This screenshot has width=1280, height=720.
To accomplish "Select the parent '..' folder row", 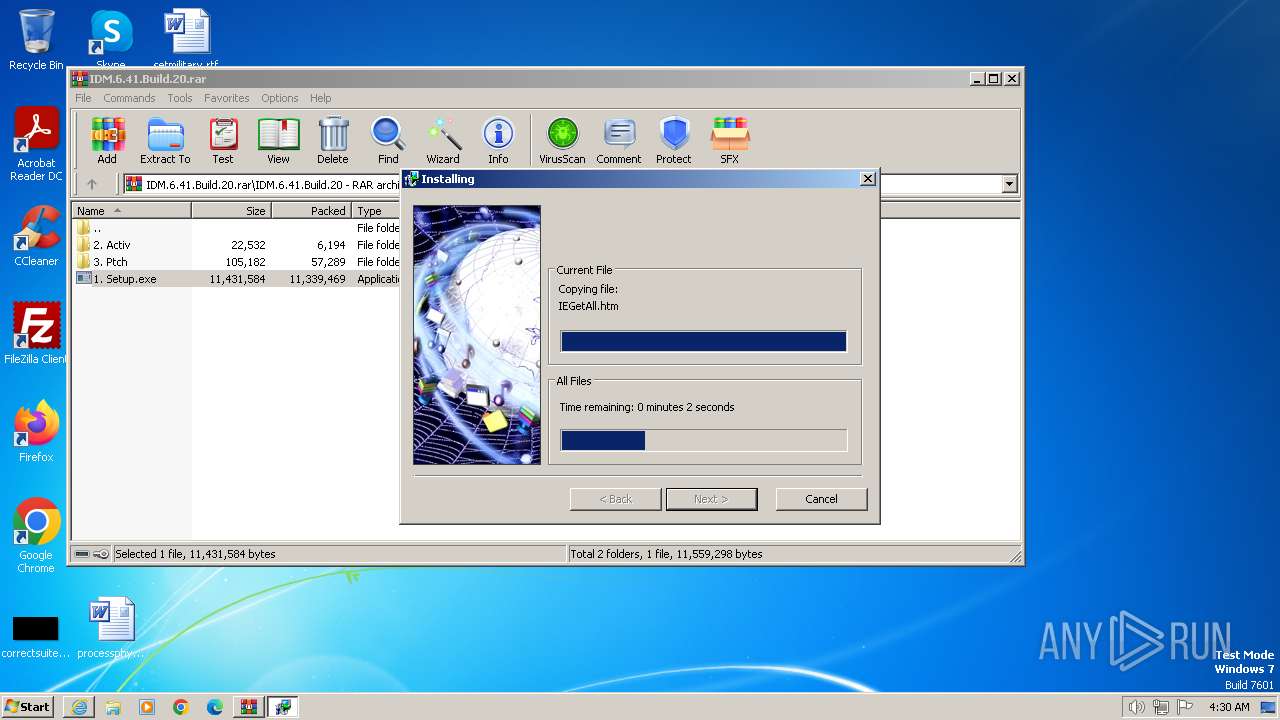I will tap(237, 228).
